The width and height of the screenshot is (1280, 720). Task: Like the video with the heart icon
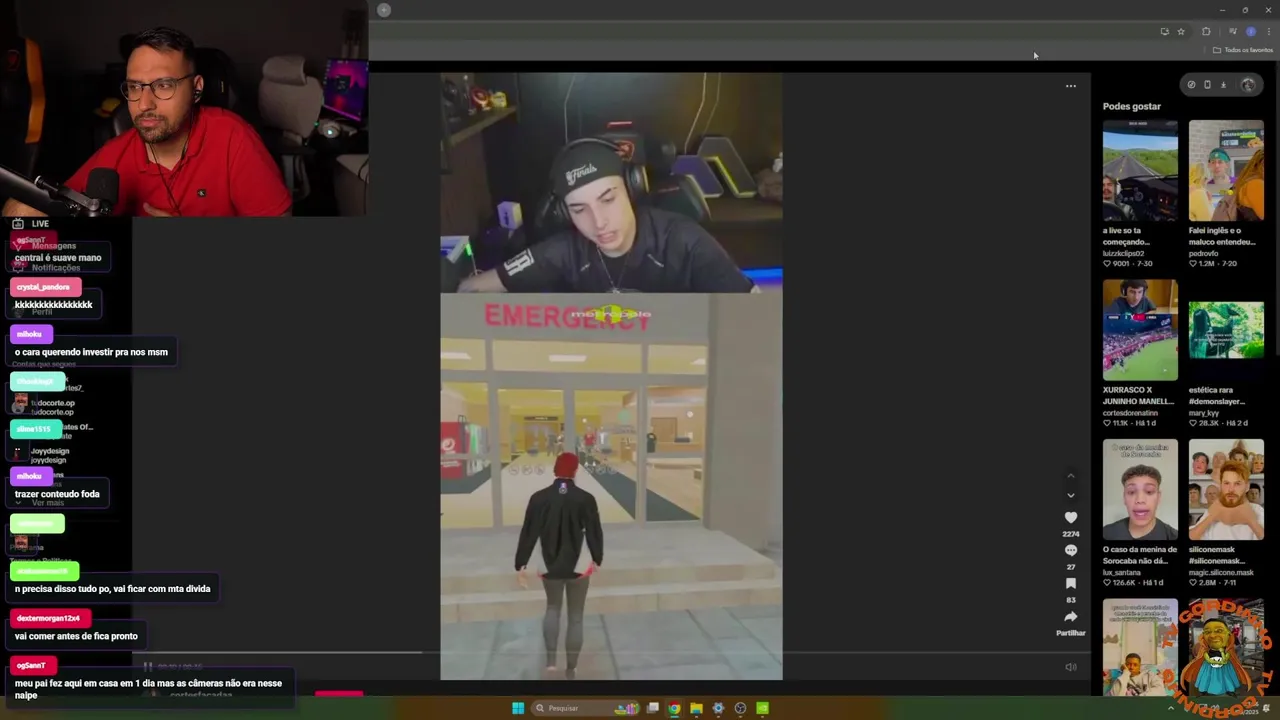click(x=1070, y=518)
